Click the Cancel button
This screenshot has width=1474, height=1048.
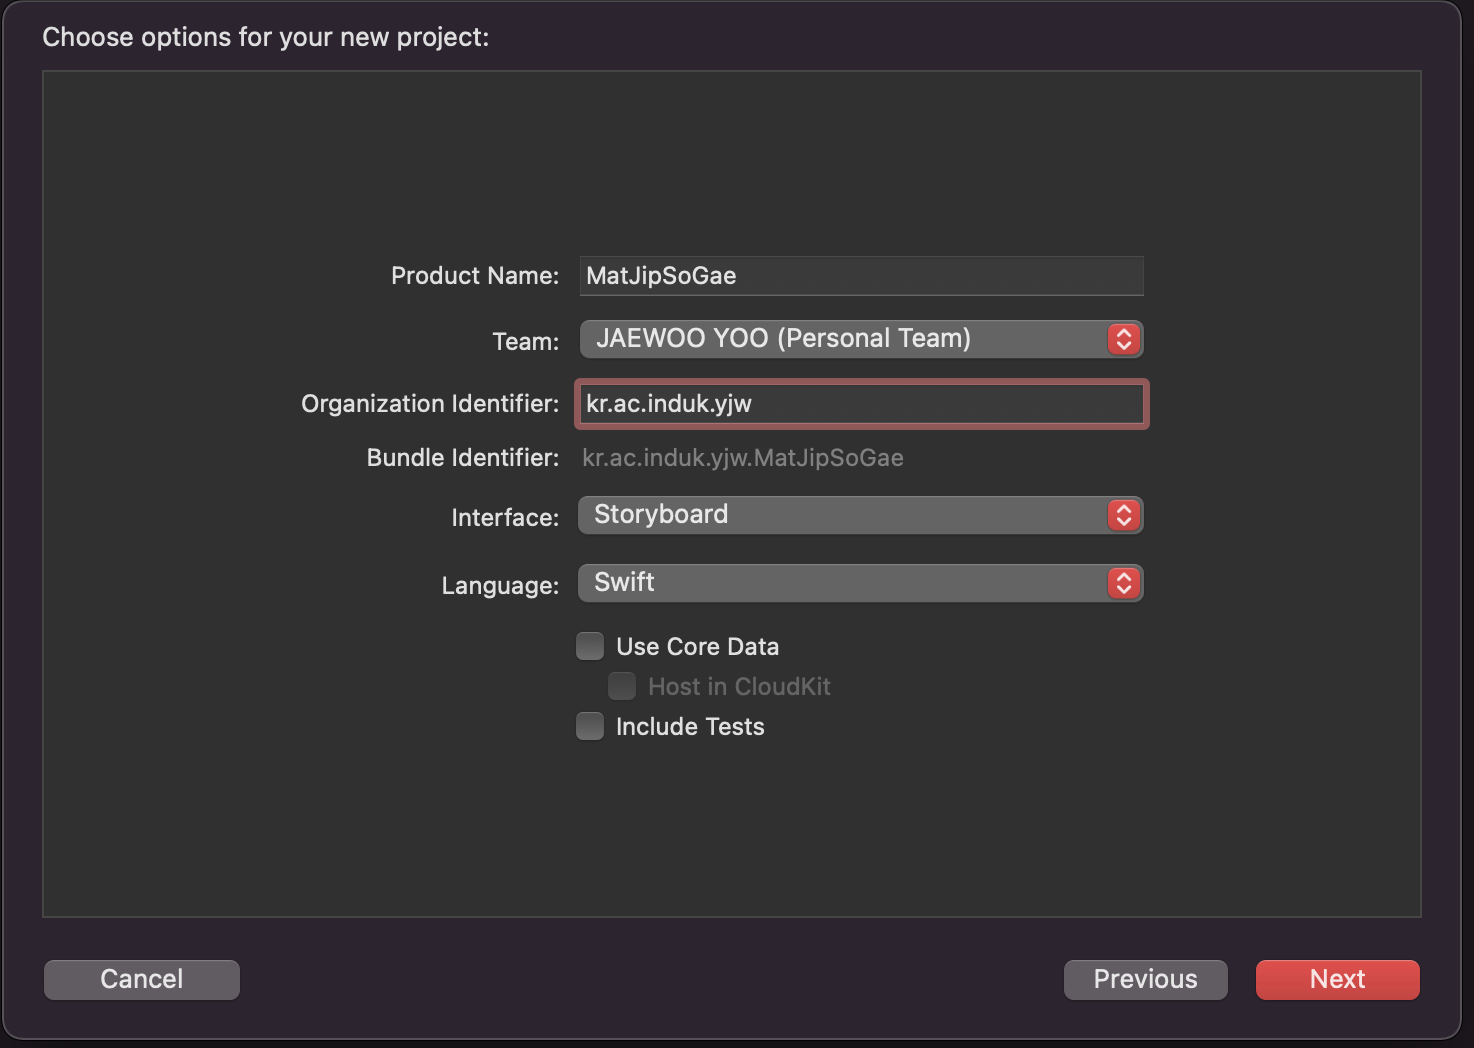point(142,979)
